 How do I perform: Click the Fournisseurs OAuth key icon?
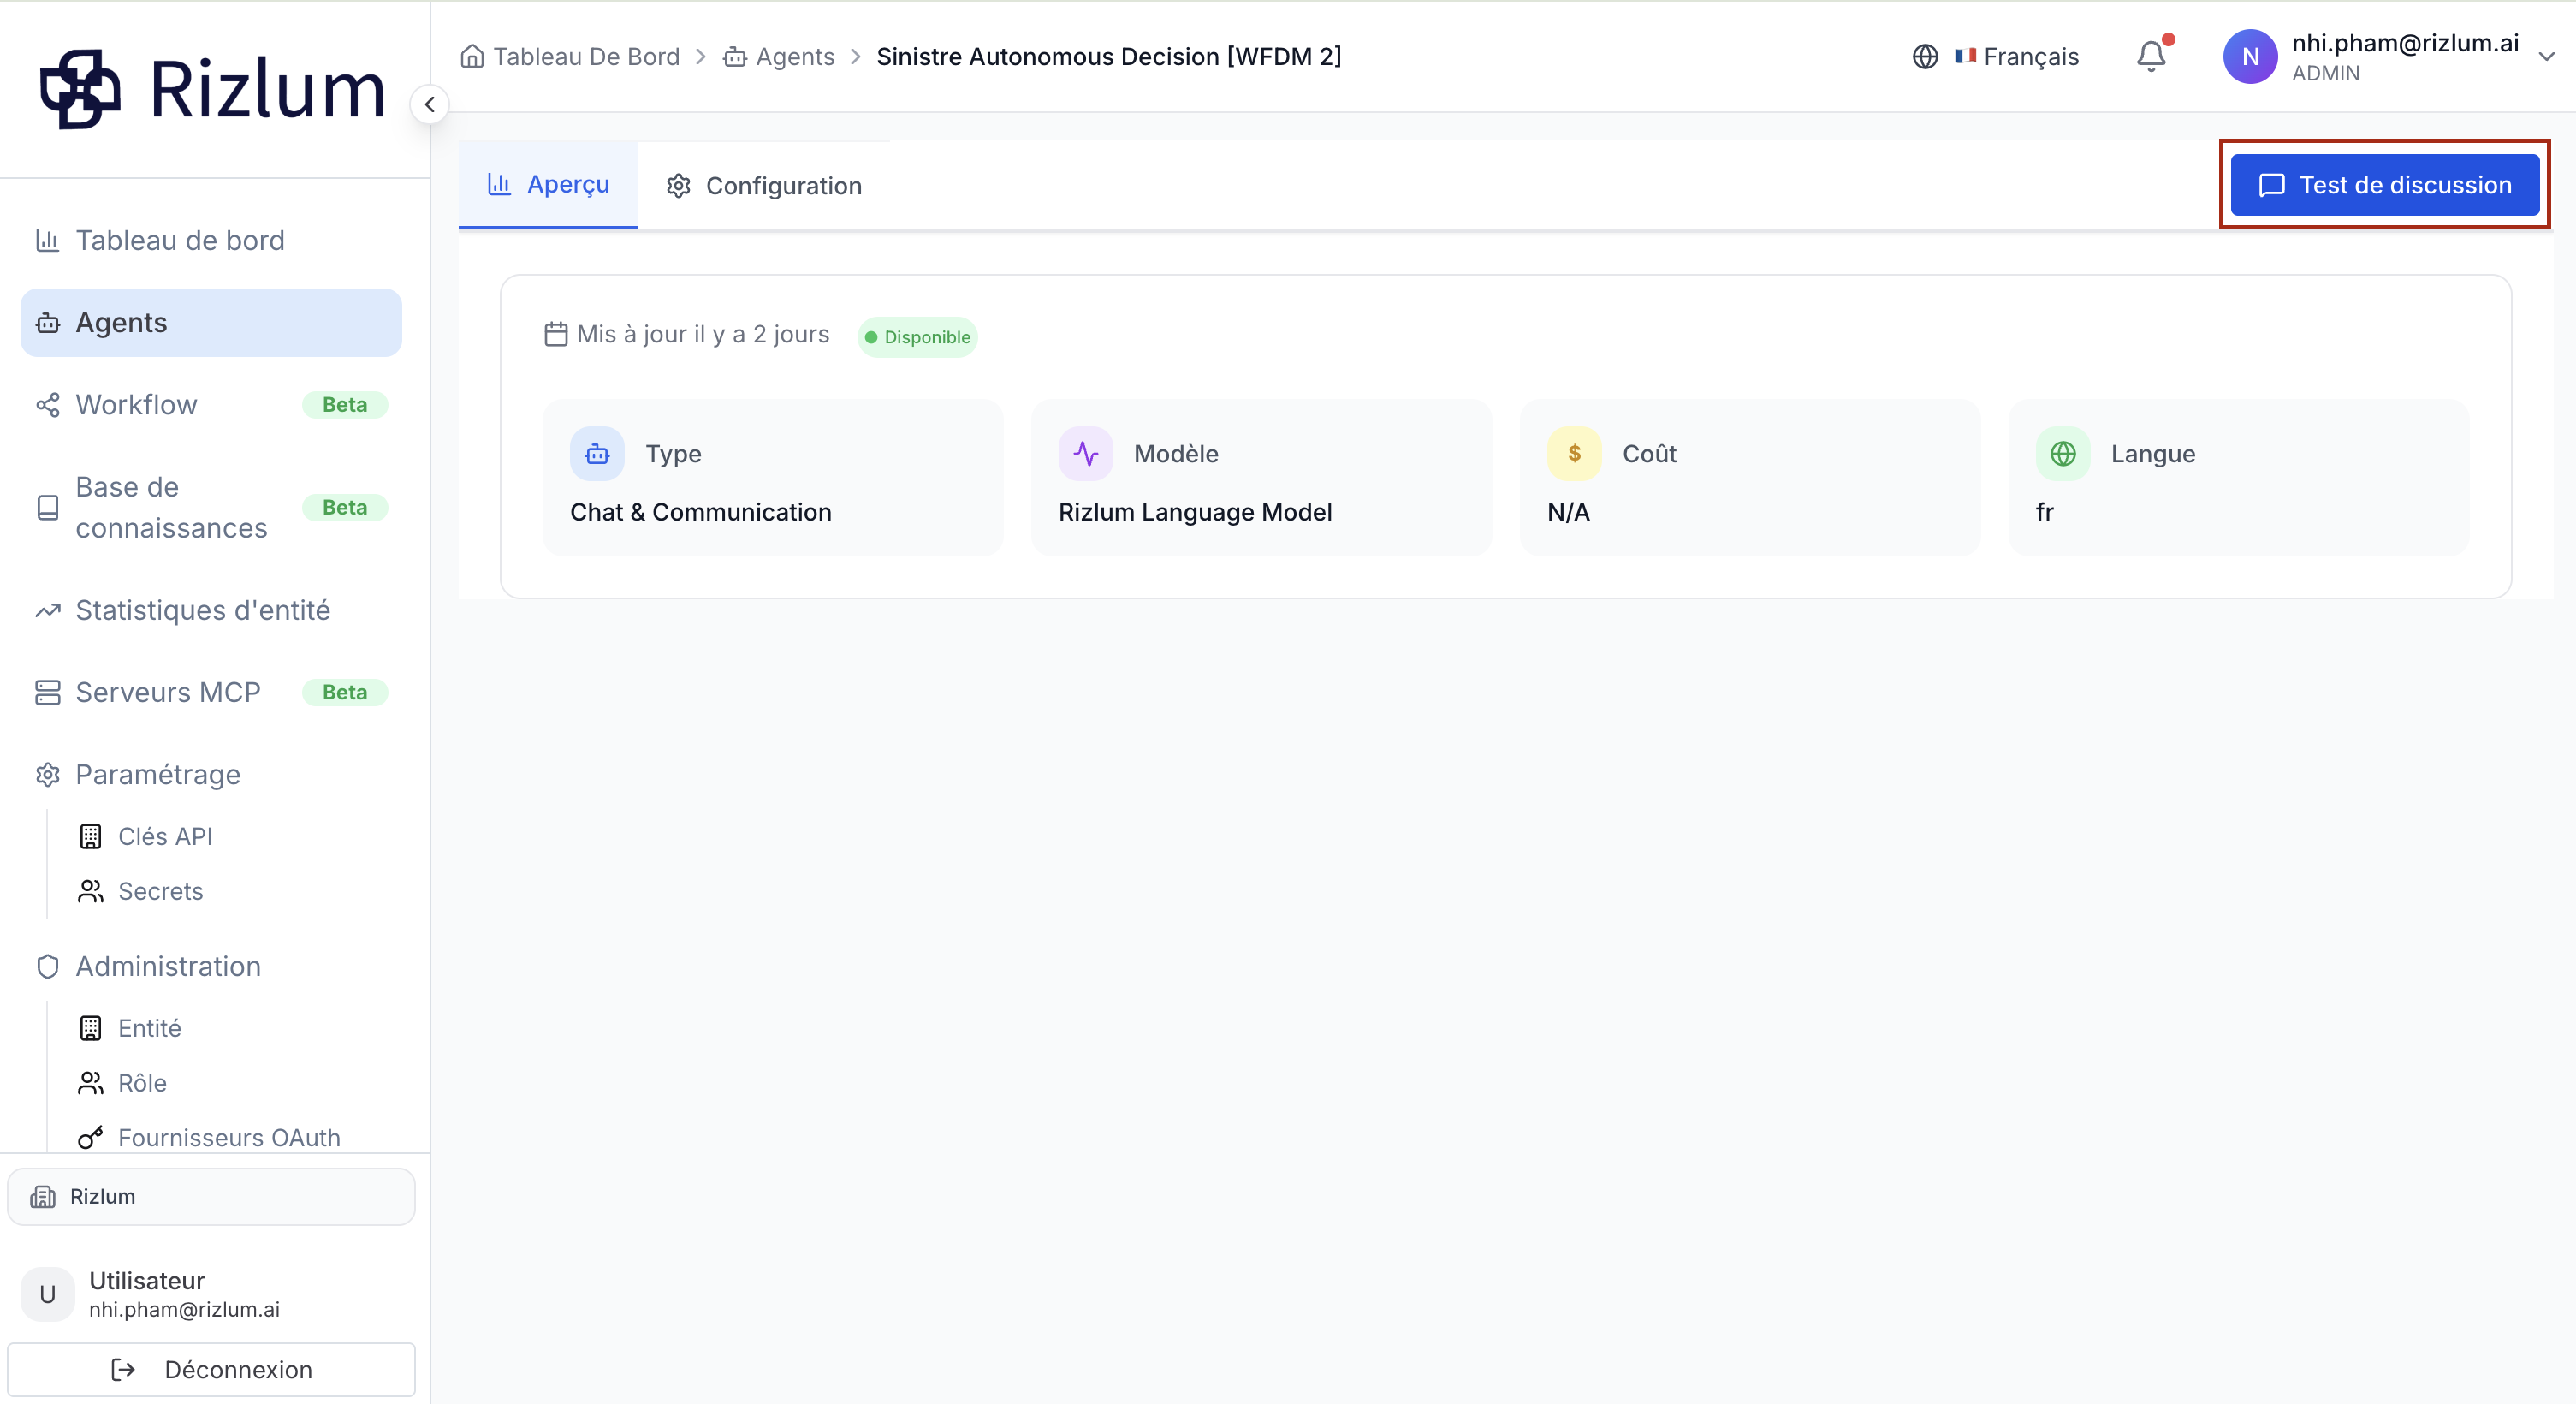point(91,1137)
